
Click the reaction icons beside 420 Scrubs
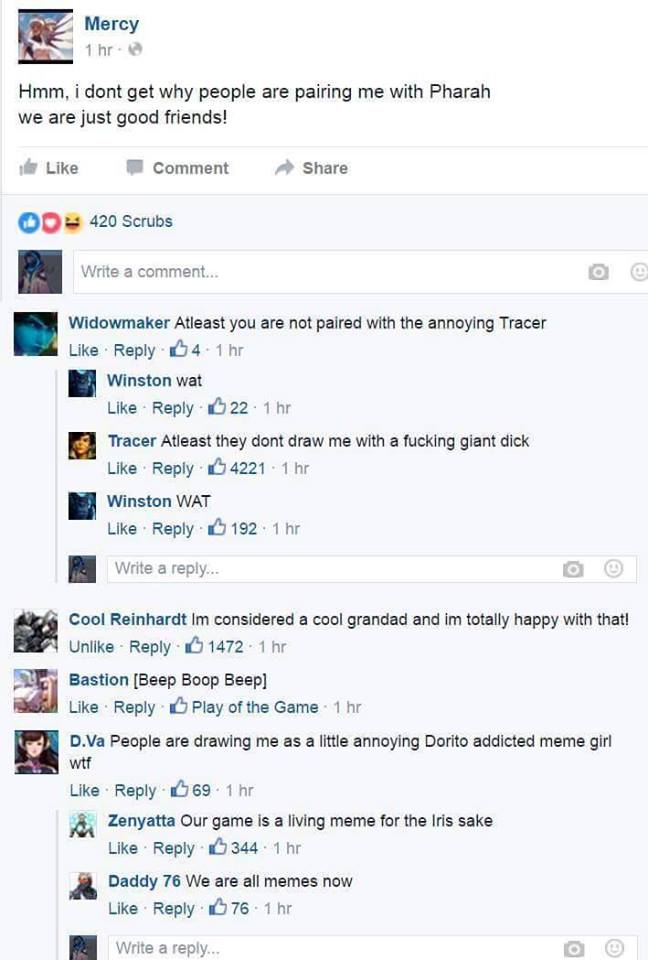click(50, 223)
